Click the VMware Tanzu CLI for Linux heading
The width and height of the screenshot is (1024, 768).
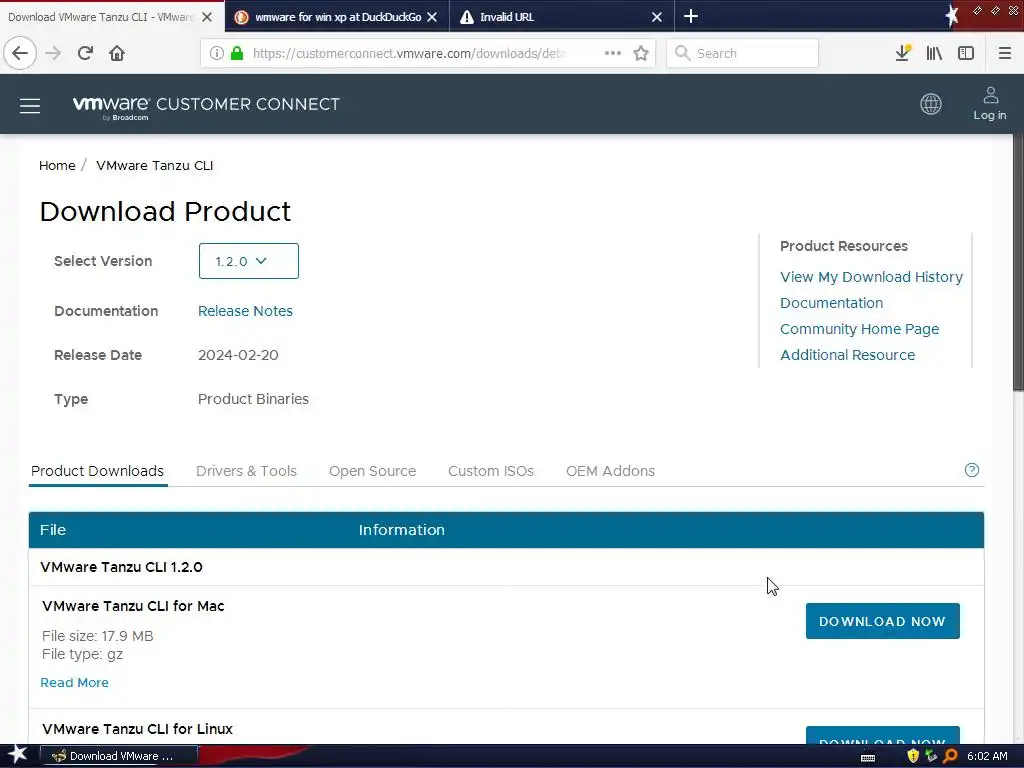click(137, 729)
